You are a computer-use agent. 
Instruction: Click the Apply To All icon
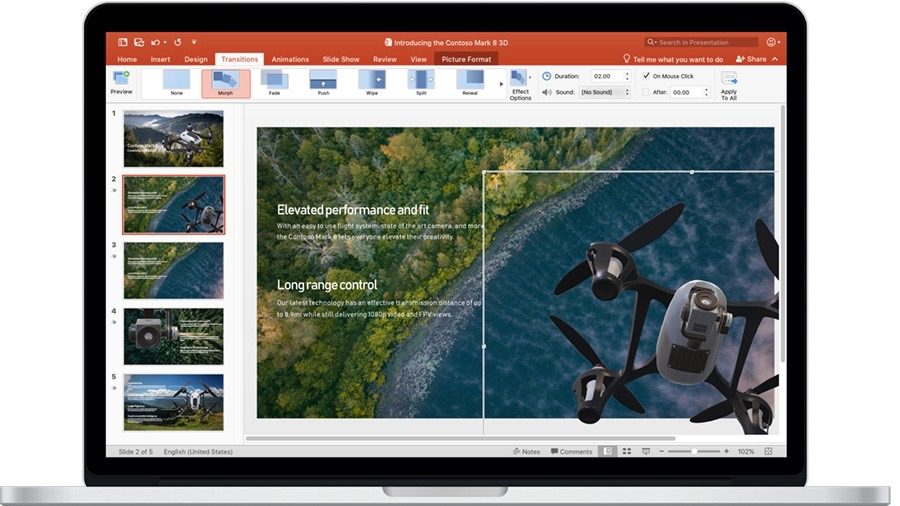[729, 85]
